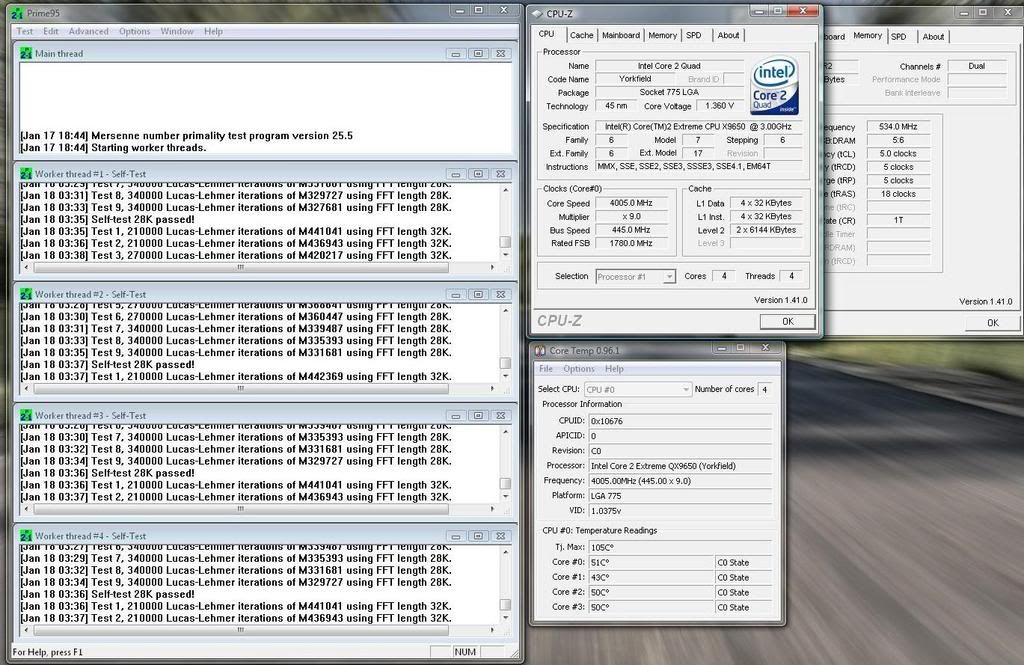This screenshot has width=1024, height=665.
Task: Click the Core Voltage value 1.360 V
Action: click(720, 106)
